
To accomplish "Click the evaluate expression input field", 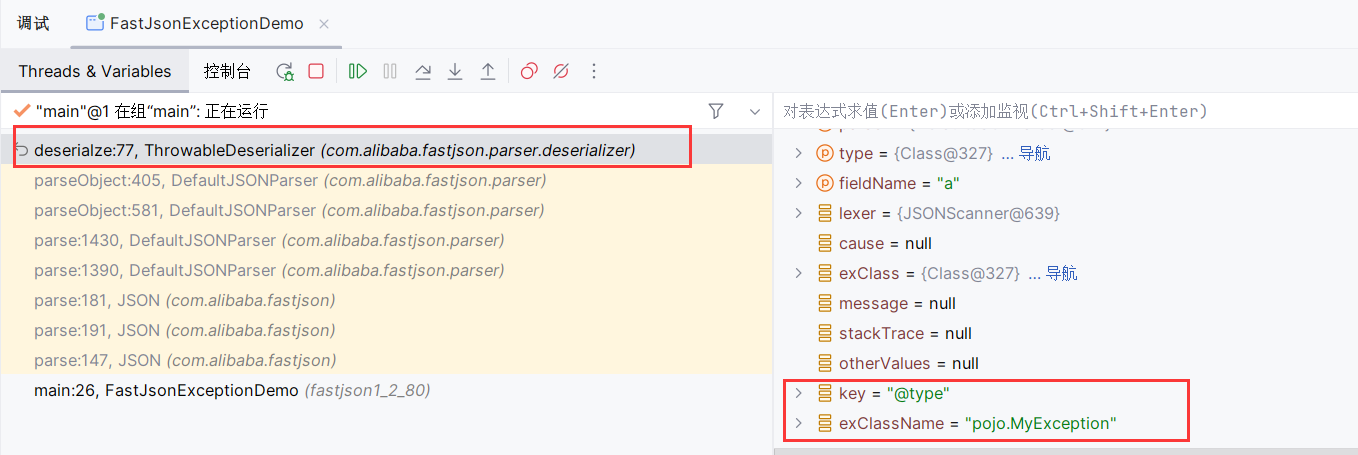I will pos(1060,111).
